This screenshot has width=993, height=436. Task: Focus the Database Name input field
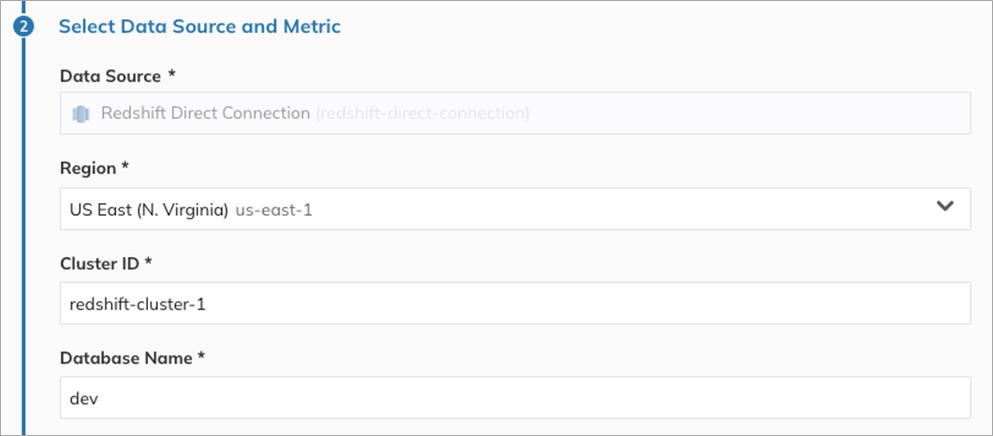pos(515,397)
